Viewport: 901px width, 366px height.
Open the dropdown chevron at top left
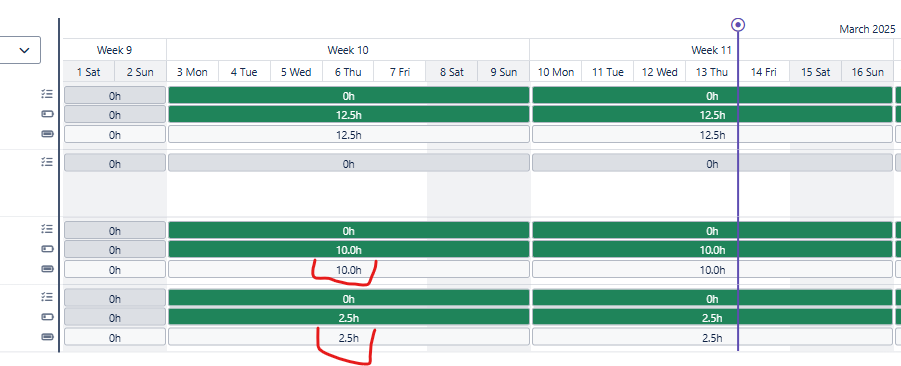pos(24,50)
